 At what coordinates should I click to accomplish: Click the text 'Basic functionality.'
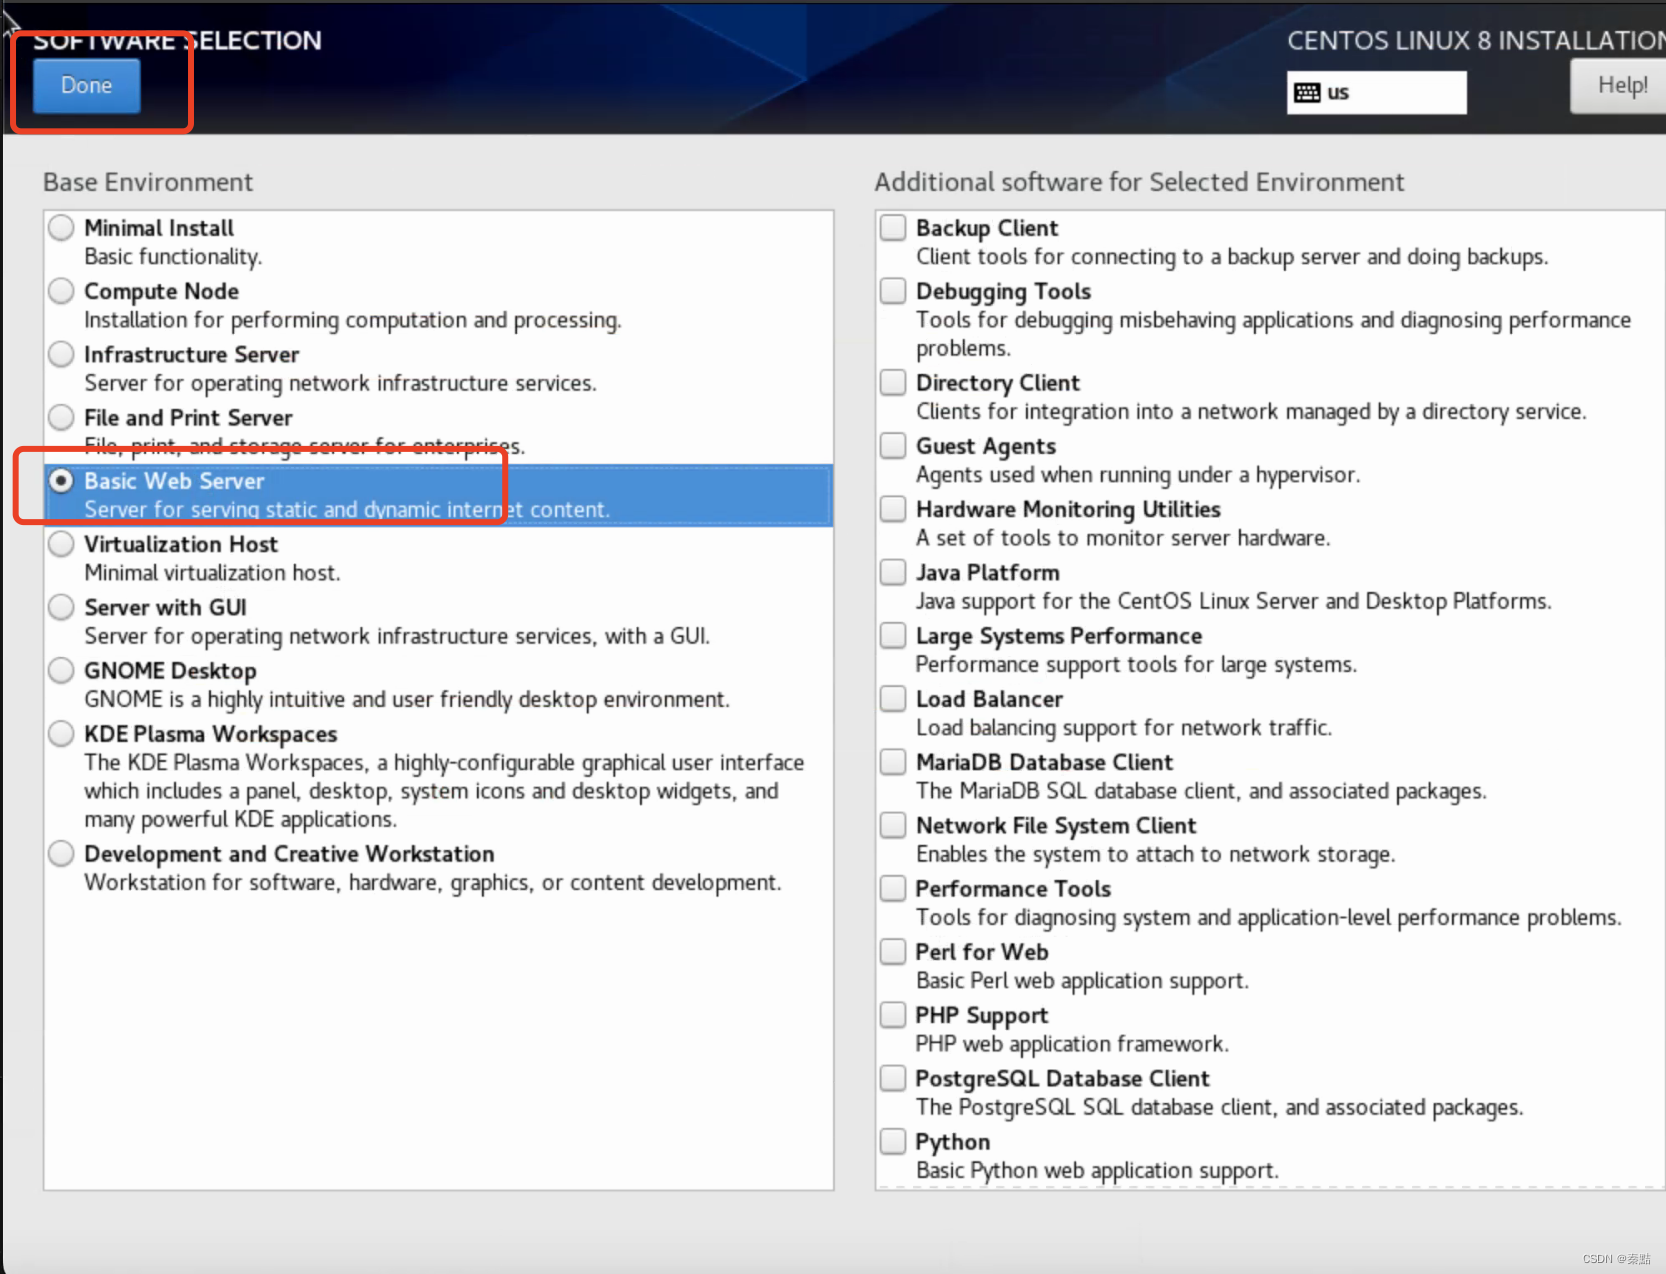[173, 257]
